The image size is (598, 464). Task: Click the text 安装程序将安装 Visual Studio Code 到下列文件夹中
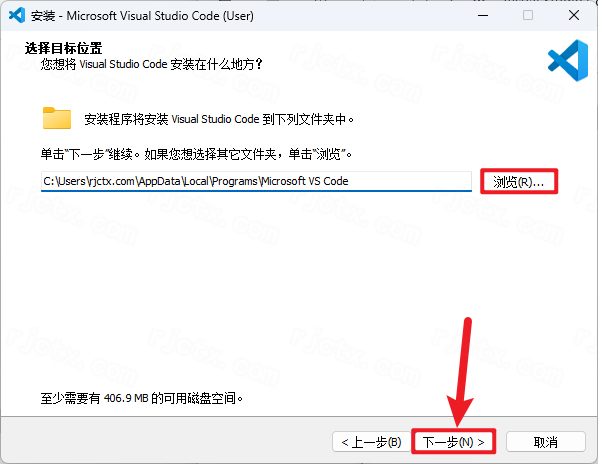point(219,119)
